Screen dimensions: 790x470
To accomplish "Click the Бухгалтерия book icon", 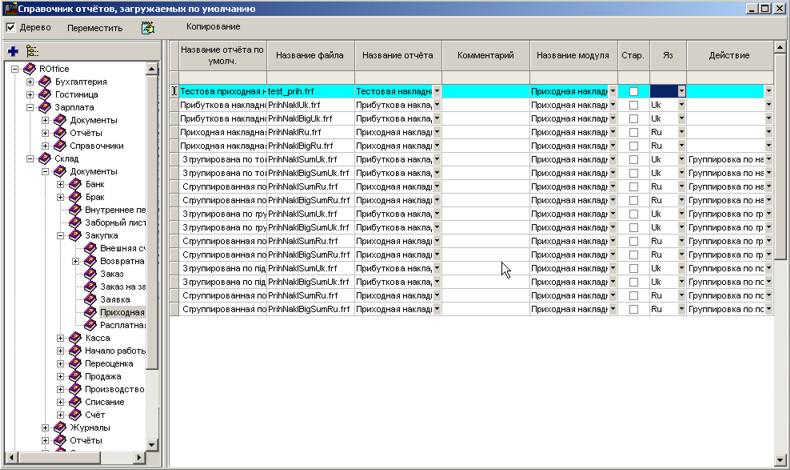I will (45, 82).
